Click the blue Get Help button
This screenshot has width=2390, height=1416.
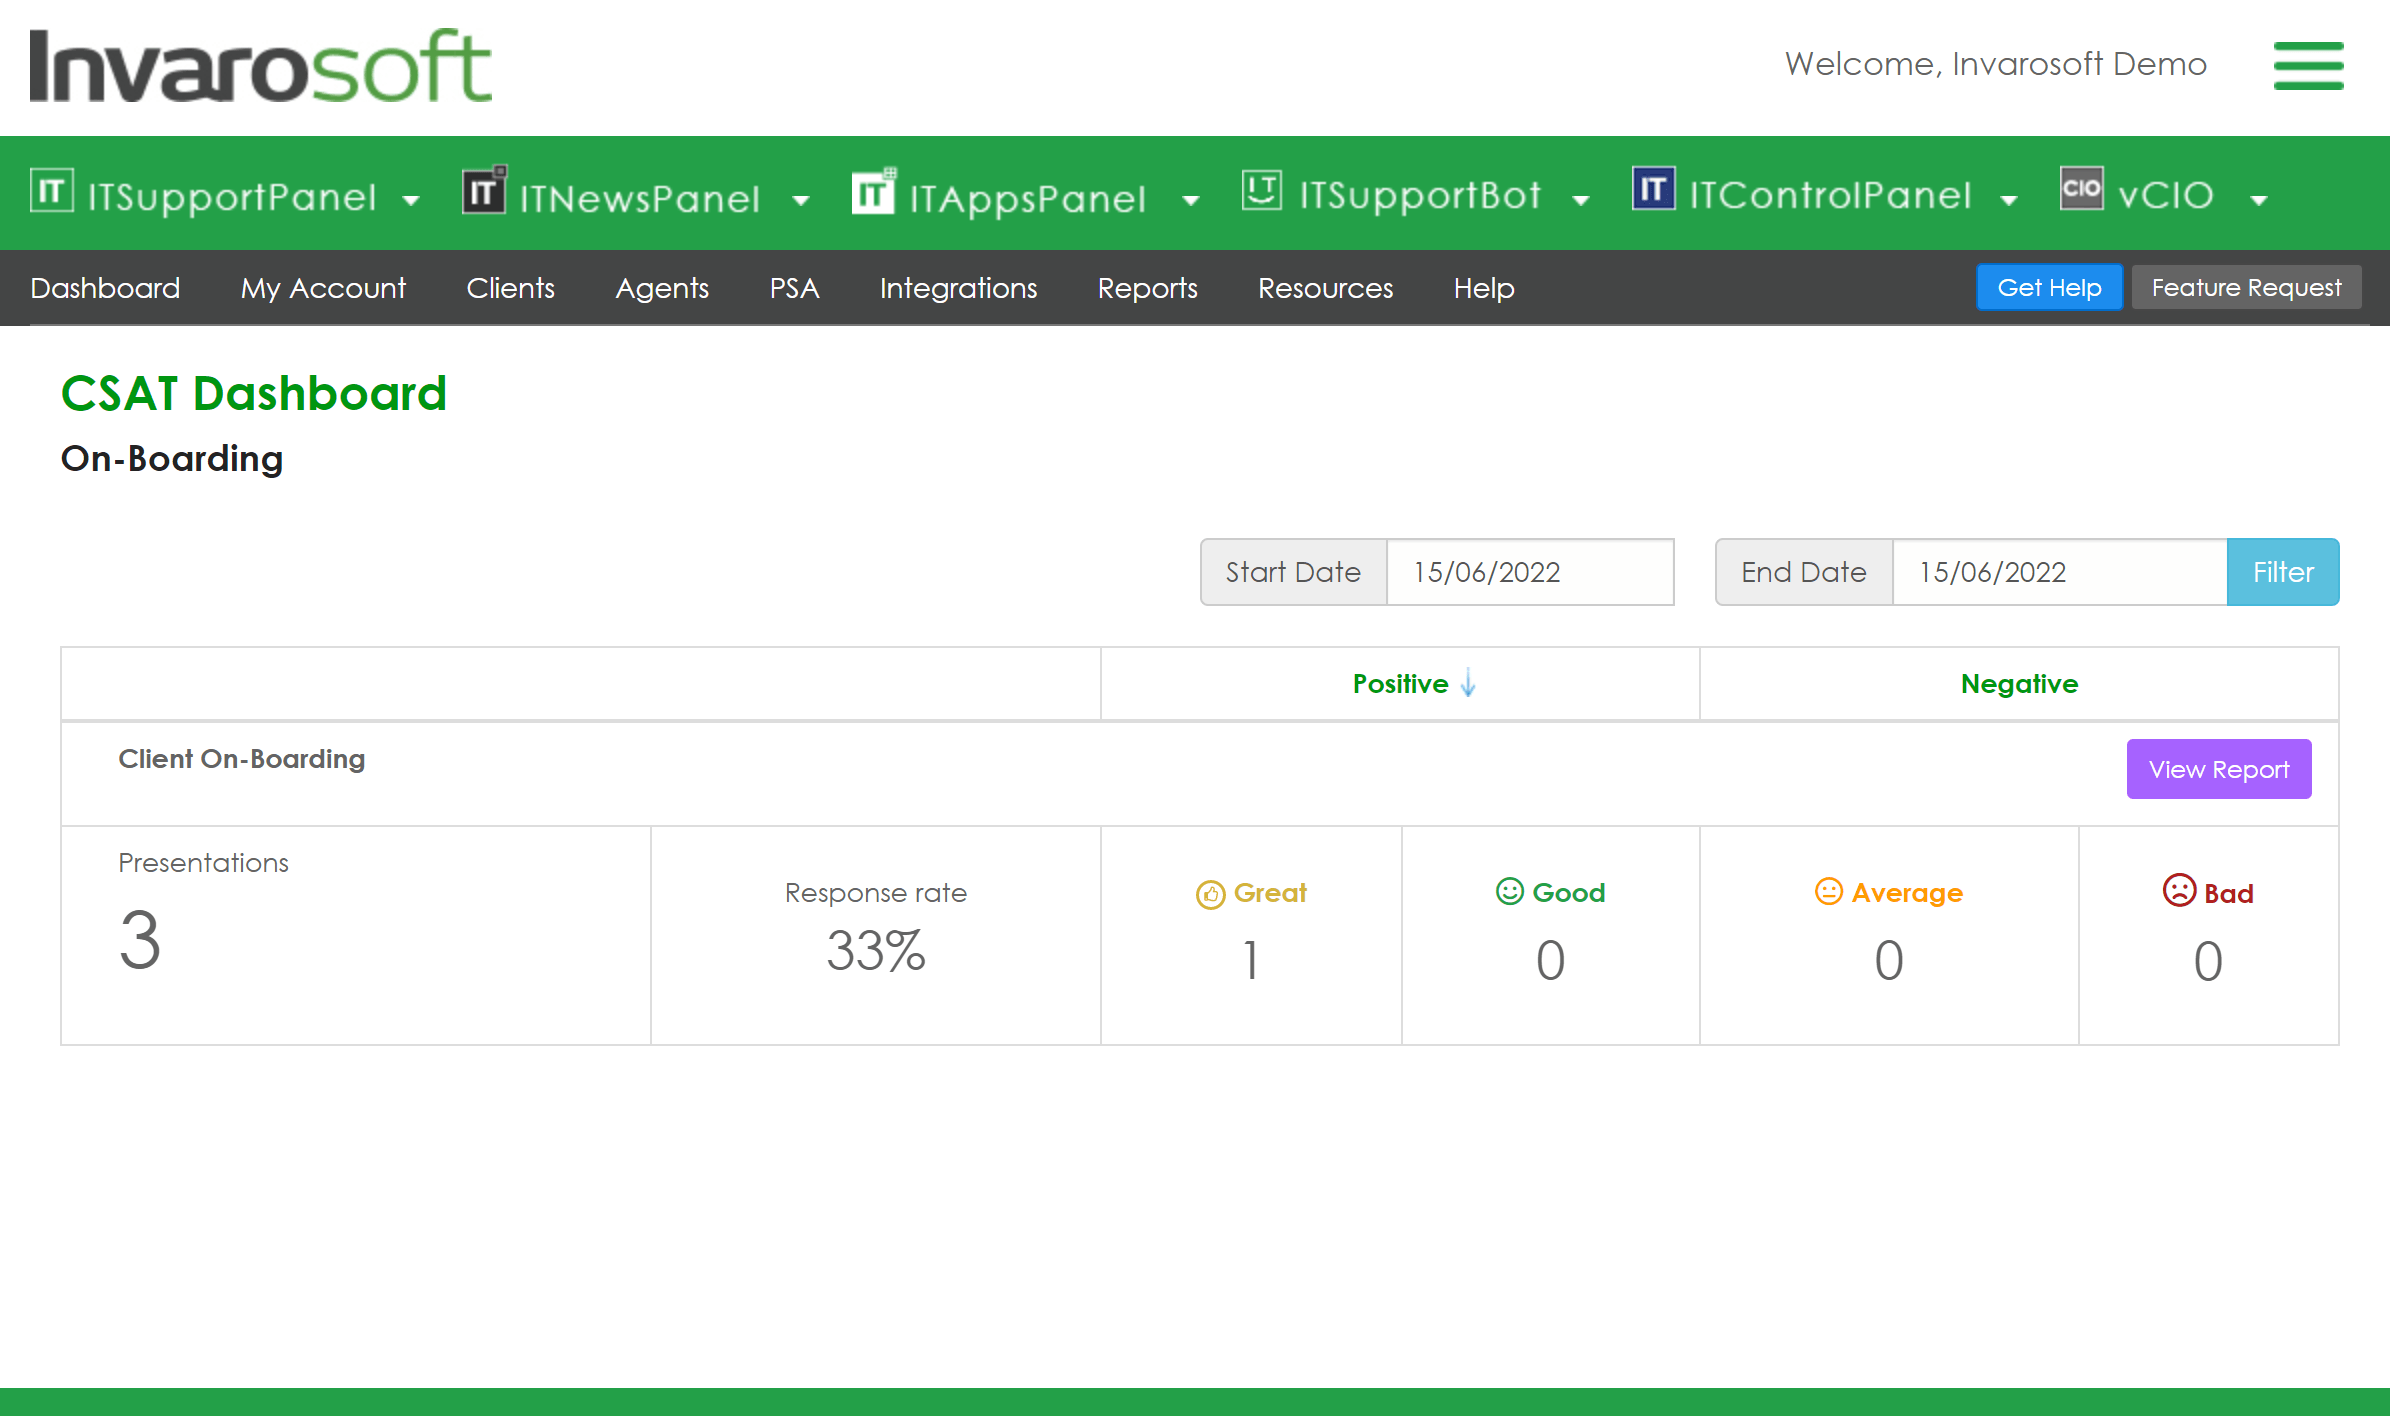click(x=2049, y=288)
